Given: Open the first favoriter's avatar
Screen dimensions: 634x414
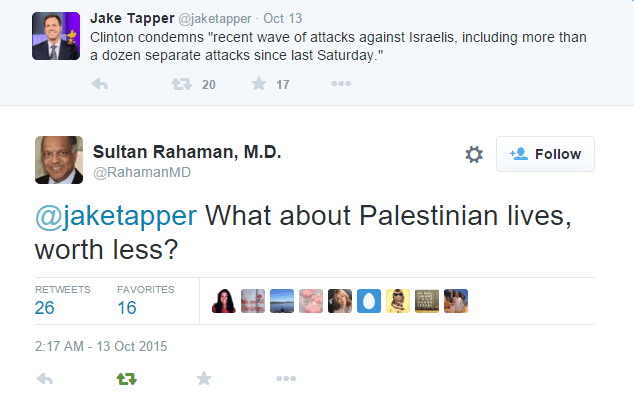Looking at the screenshot, I should 224,301.
